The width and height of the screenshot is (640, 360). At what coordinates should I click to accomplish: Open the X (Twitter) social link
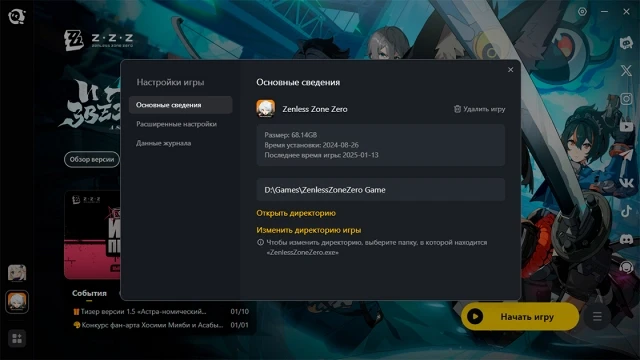point(626,70)
